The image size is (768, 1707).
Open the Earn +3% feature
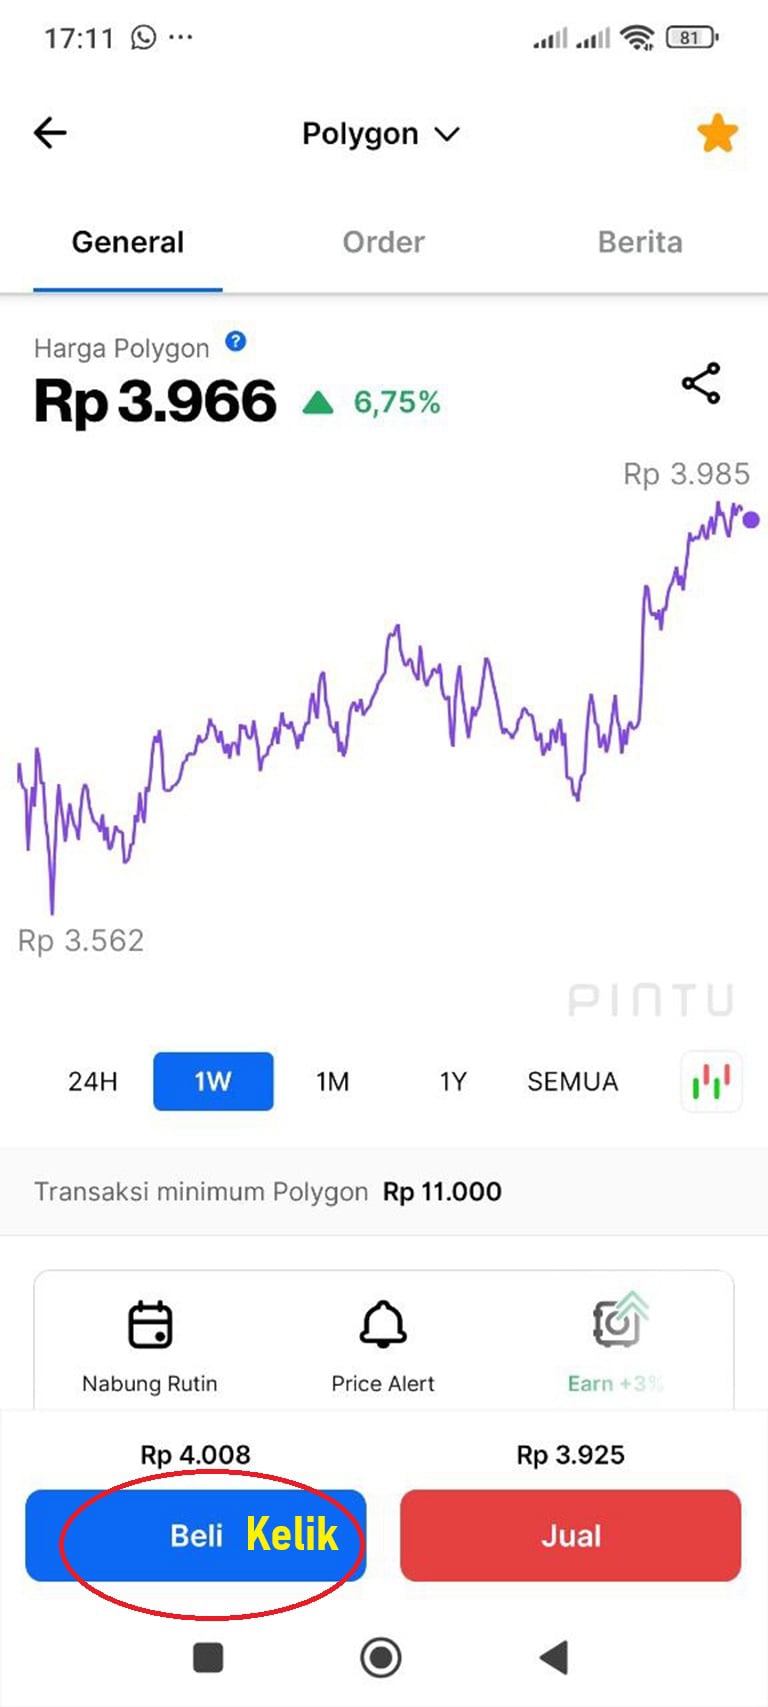616,1326
